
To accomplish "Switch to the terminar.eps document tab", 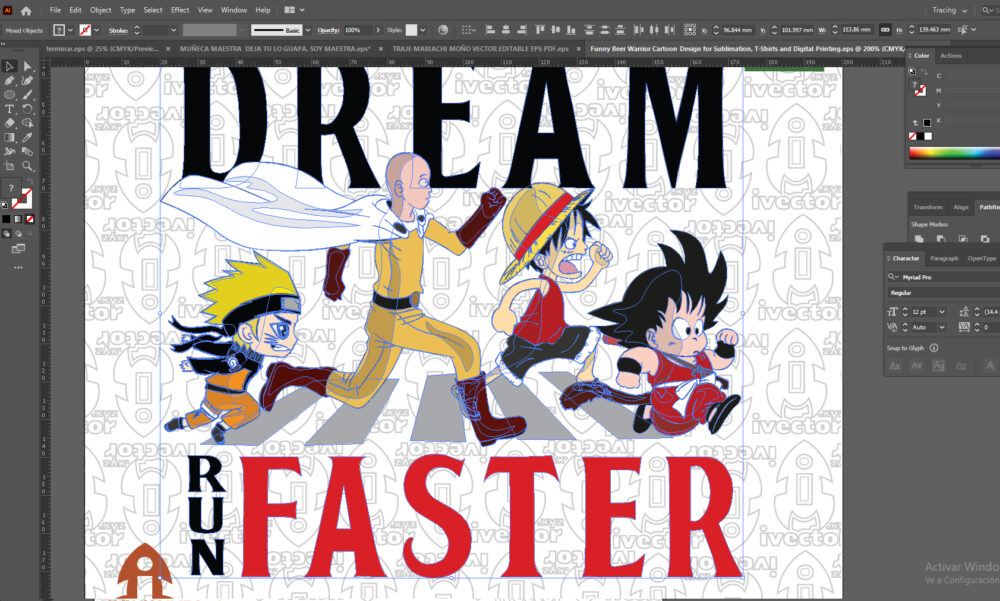I will coord(102,48).
